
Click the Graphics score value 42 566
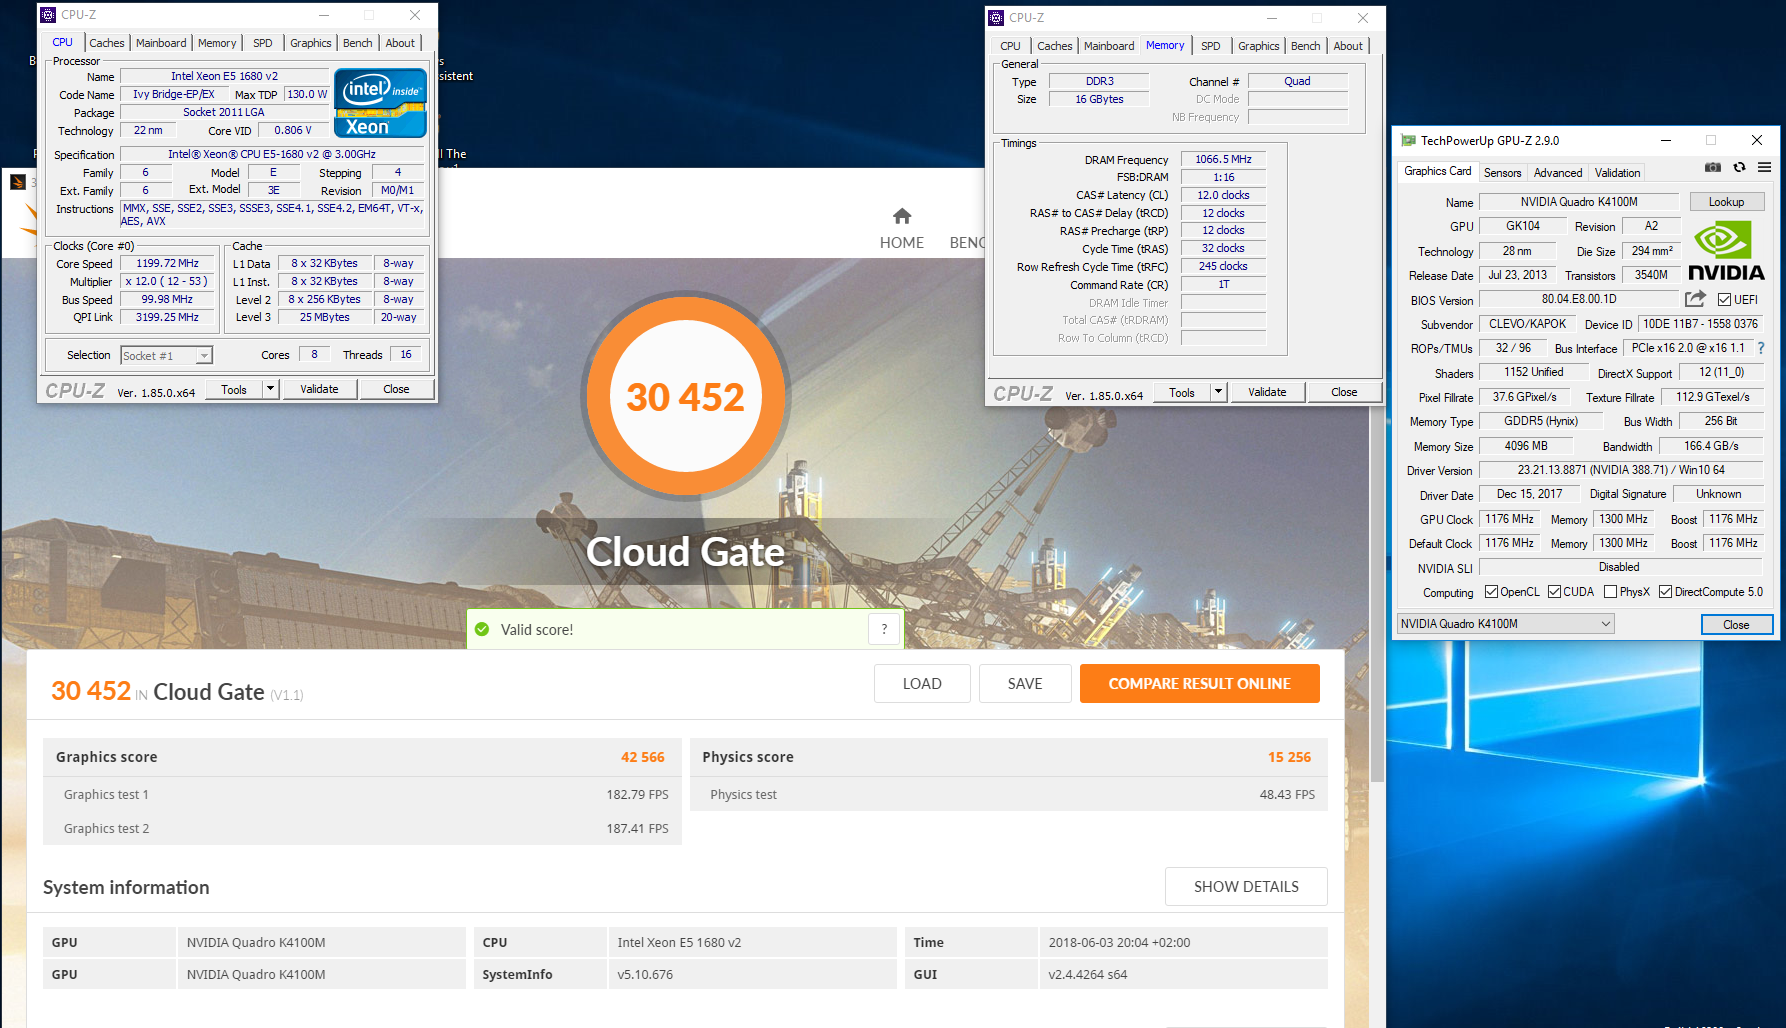(642, 757)
